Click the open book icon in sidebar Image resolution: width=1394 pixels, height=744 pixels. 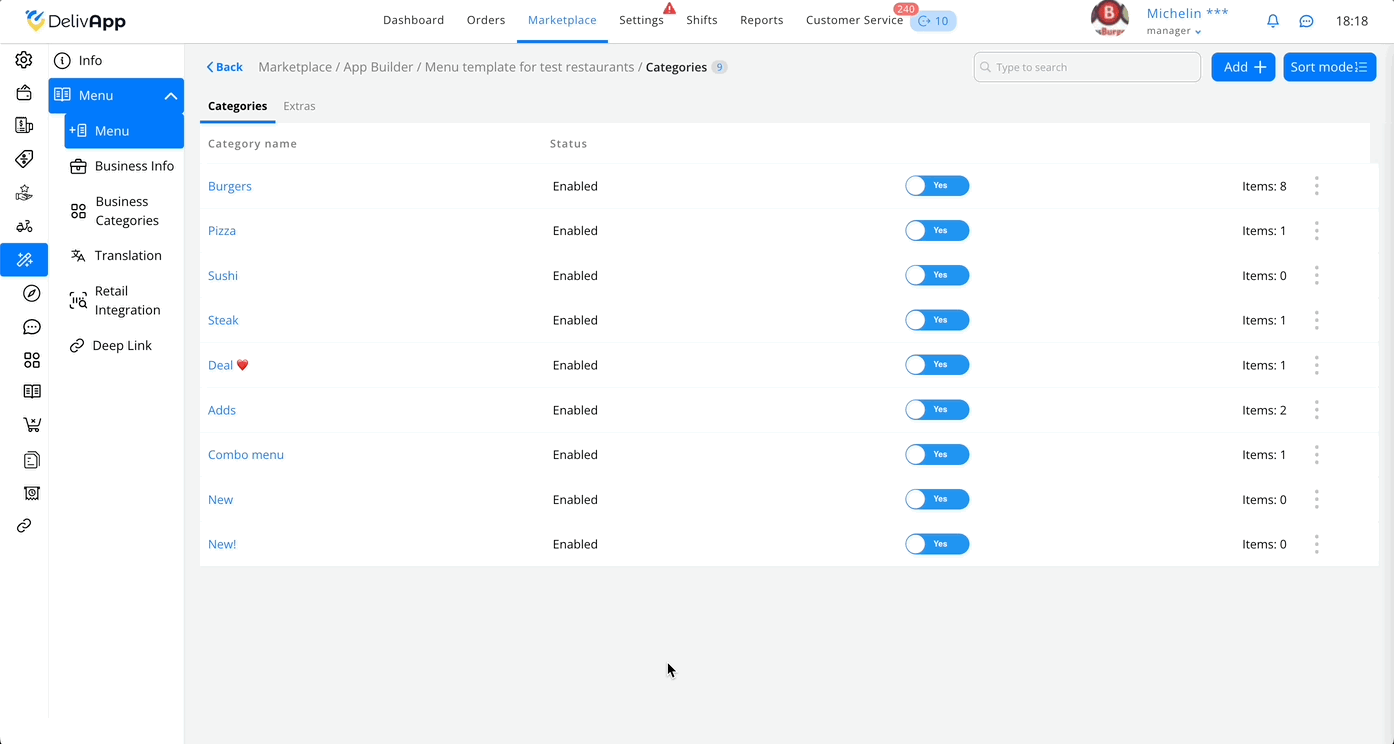[32, 392]
